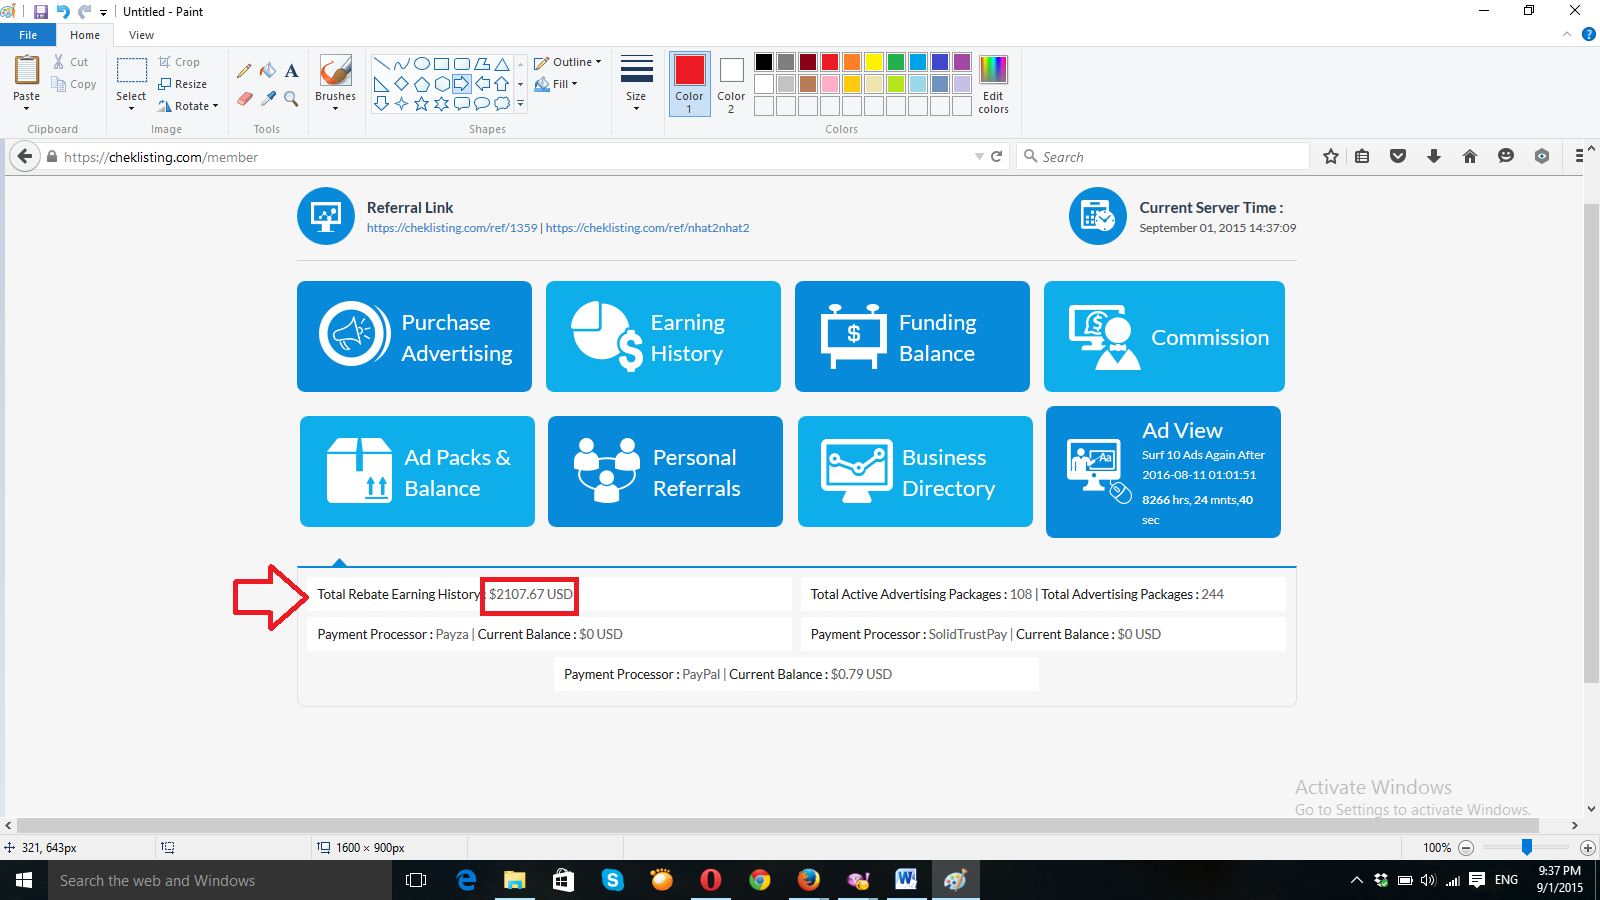Crop the image to the selection

tap(179, 62)
